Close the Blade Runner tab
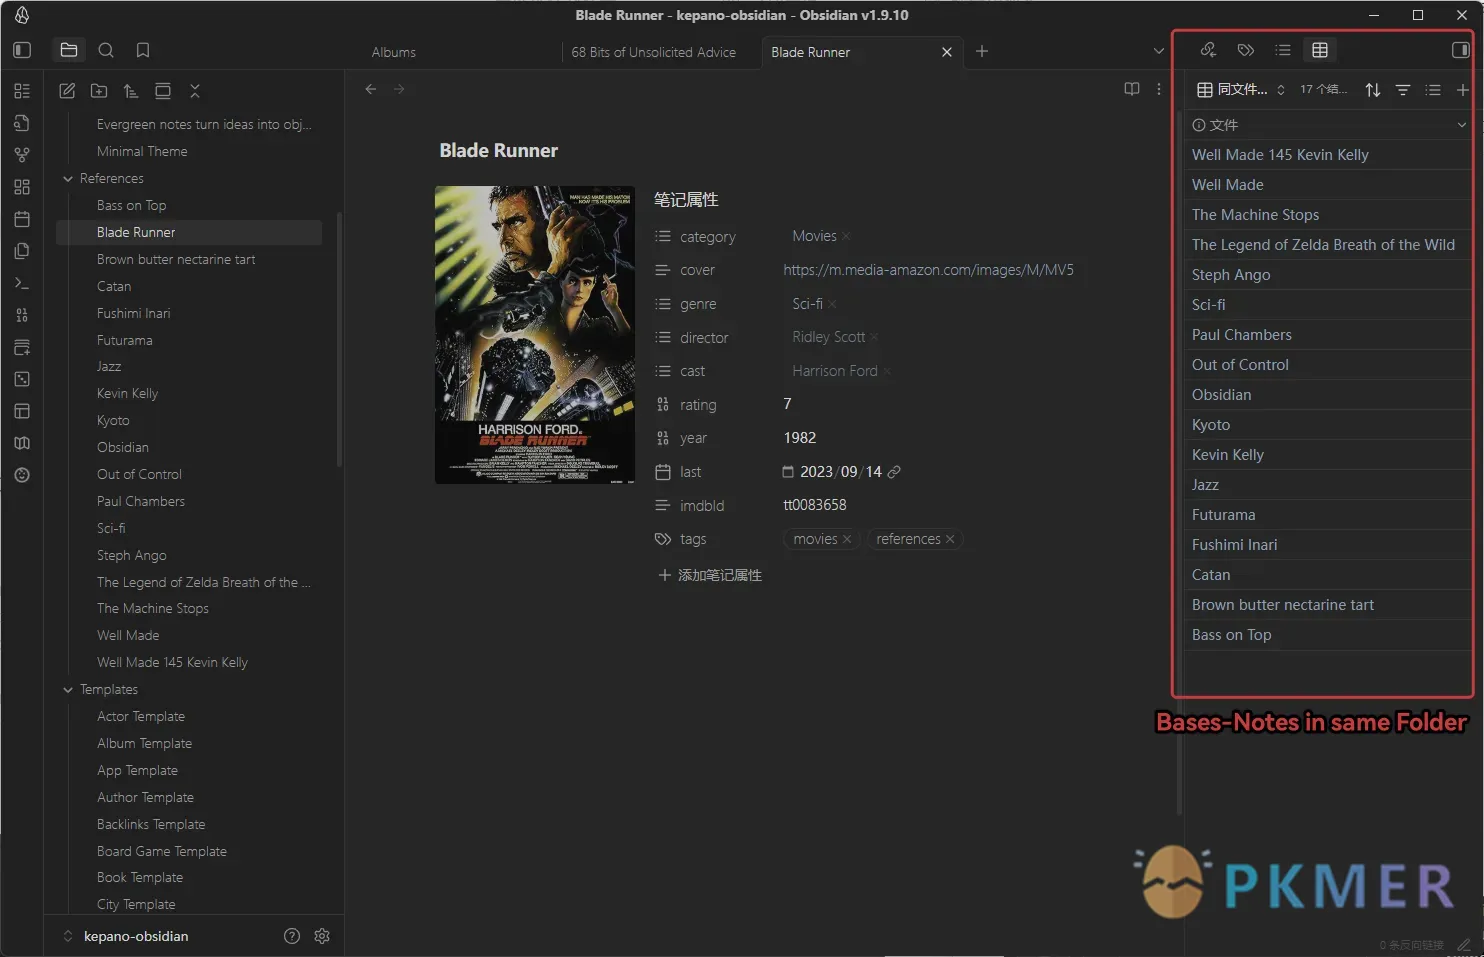Screen dimensions: 1484x957 947,52
